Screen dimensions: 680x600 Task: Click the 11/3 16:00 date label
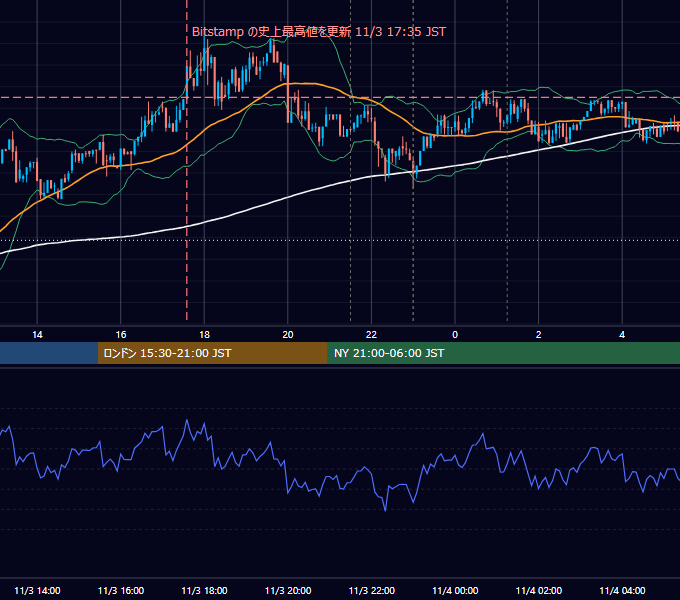pyautogui.click(x=121, y=590)
